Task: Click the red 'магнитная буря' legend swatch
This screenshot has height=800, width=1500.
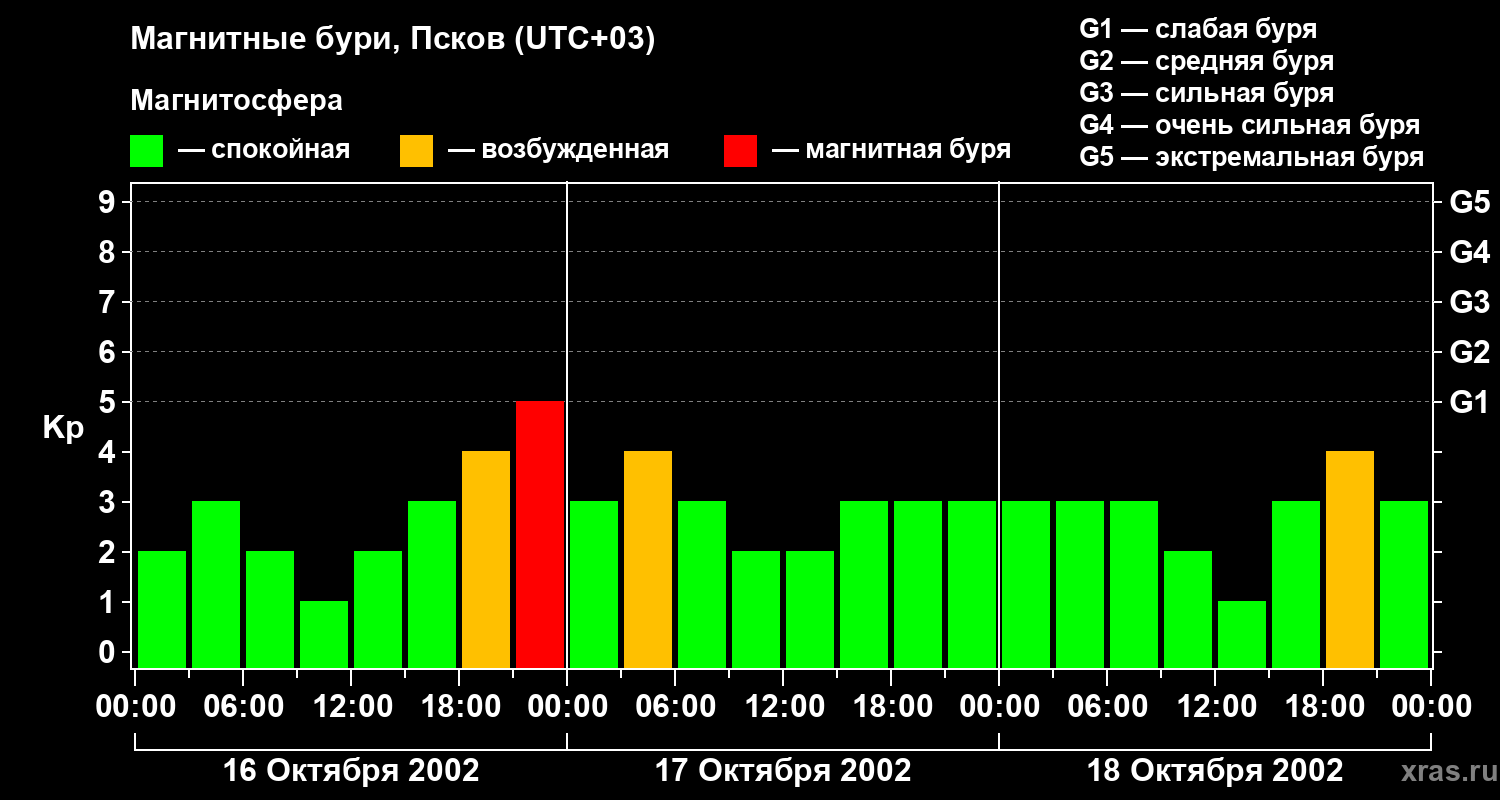Action: point(741,151)
